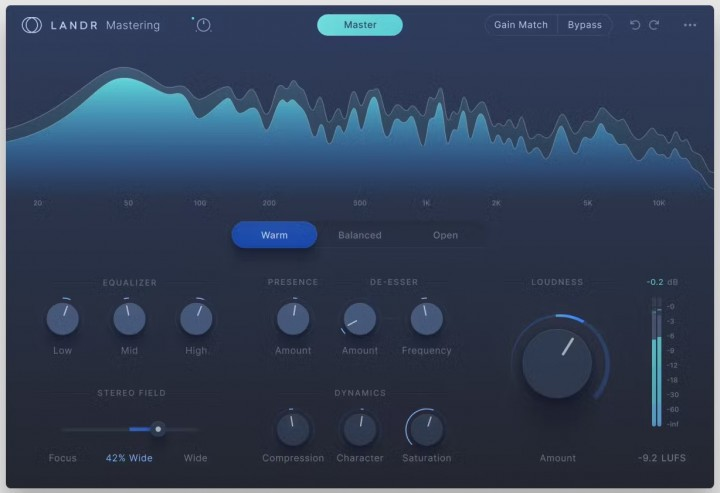Click the Equalizer Mid knob

[x=129, y=318]
